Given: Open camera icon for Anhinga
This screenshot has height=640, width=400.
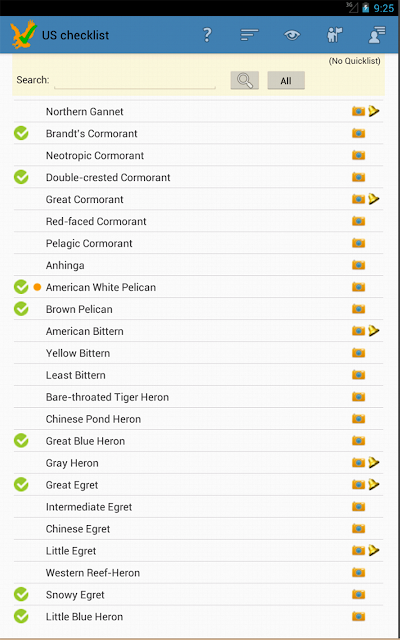Looking at the screenshot, I should click(x=358, y=265).
